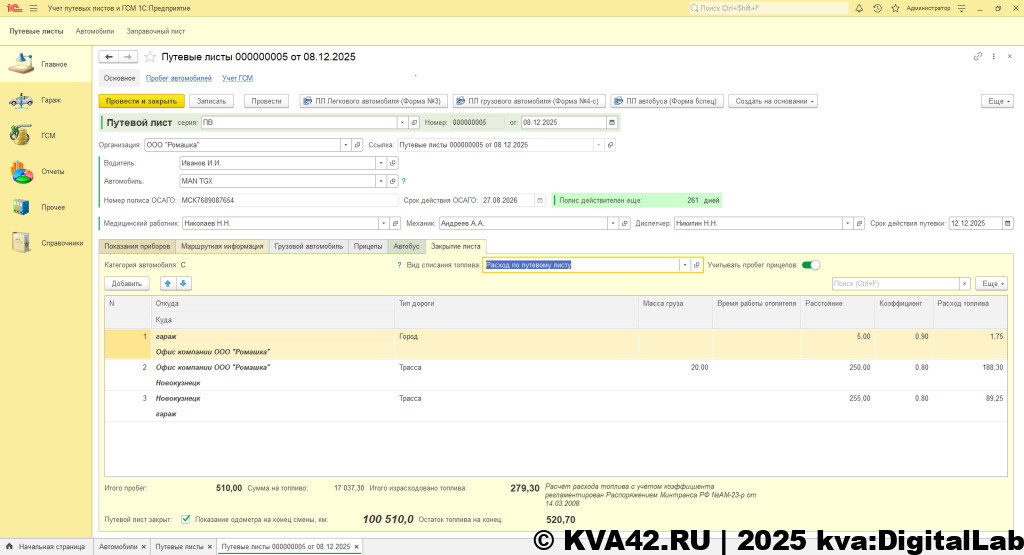Open calendar picker for document date
1024x555 pixels.
(x=612, y=122)
